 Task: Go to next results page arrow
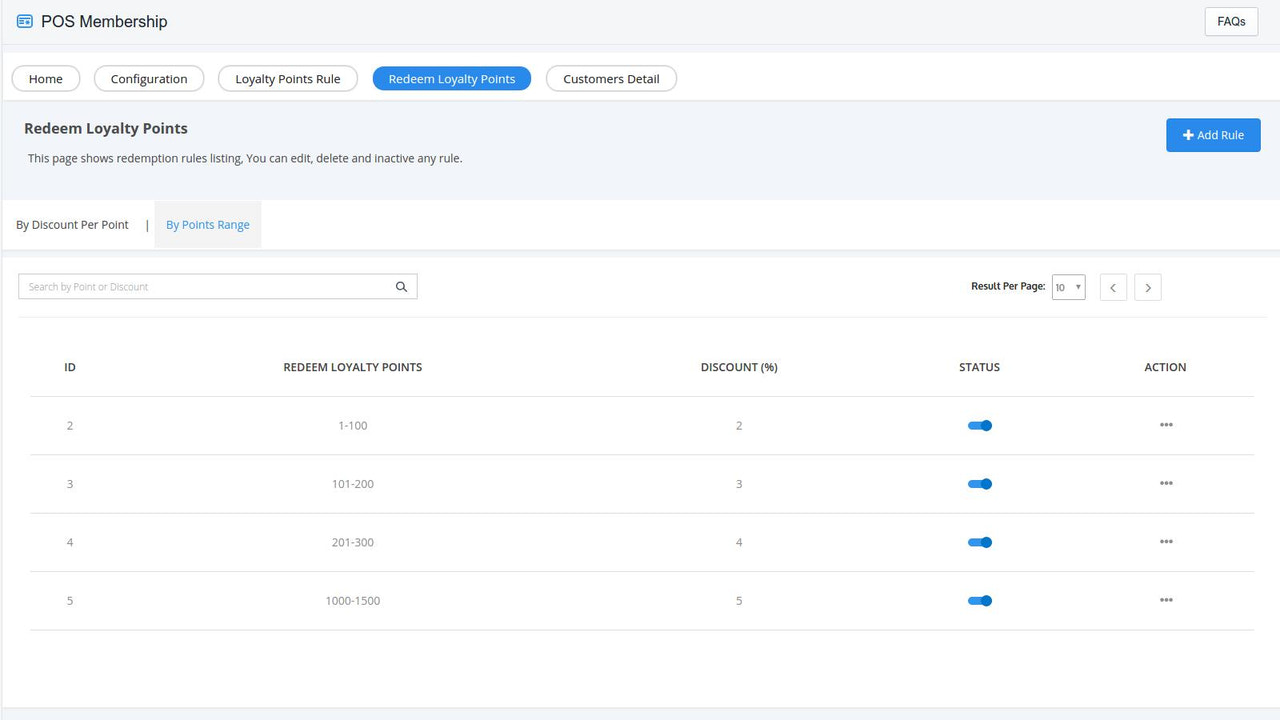point(1148,288)
